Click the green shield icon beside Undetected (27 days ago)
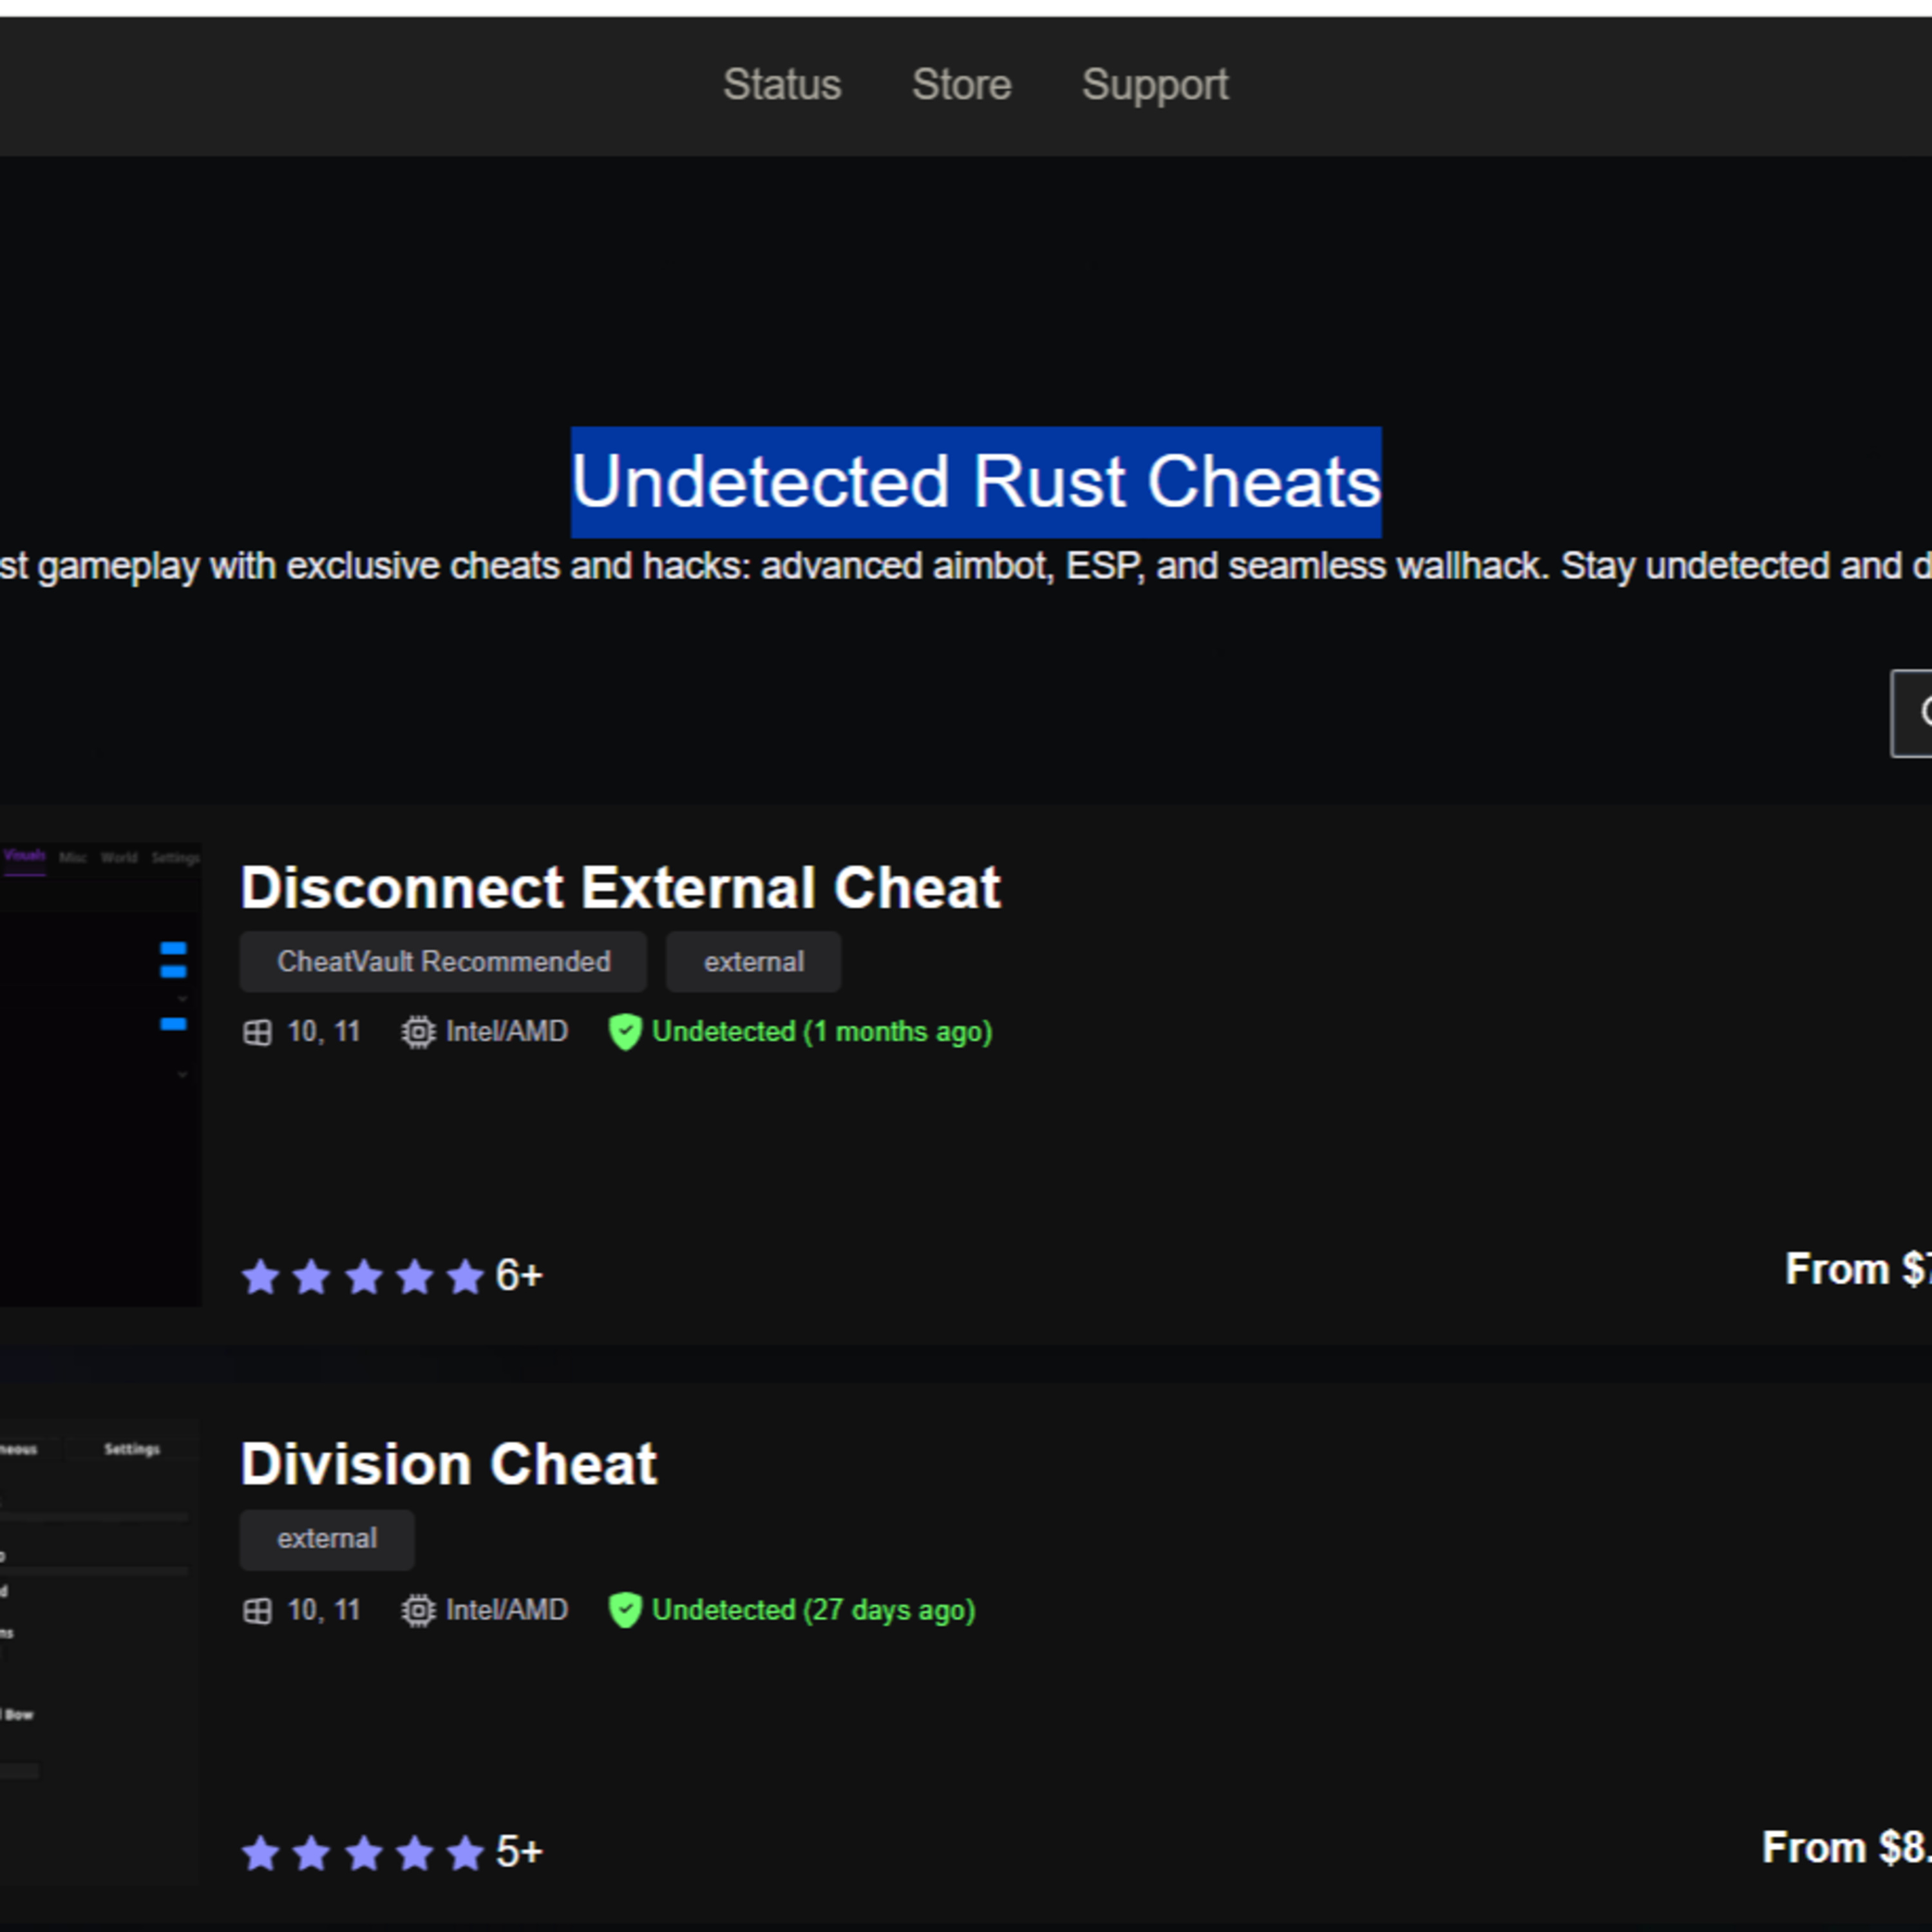Viewport: 1932px width, 1932px height. click(x=625, y=1611)
